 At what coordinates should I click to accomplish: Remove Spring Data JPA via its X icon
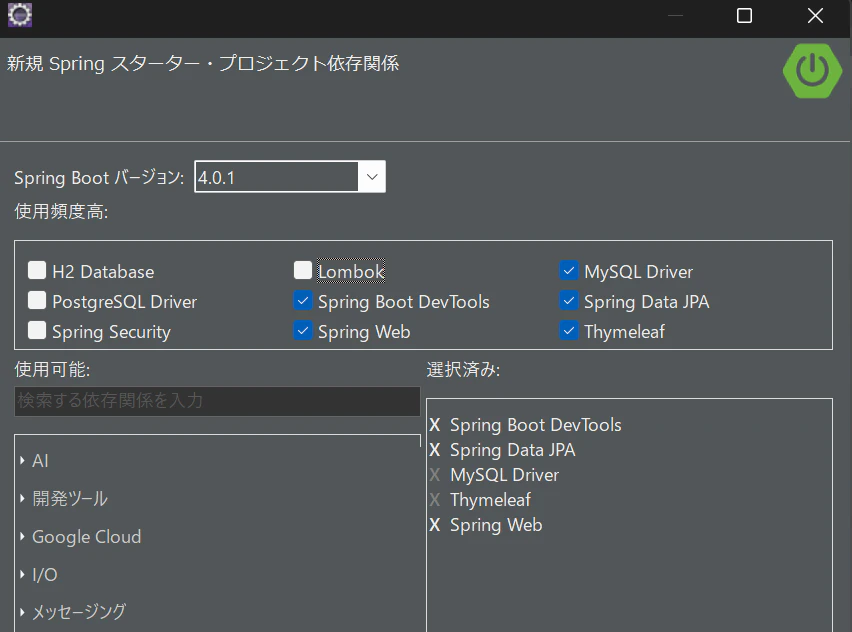[x=435, y=450]
